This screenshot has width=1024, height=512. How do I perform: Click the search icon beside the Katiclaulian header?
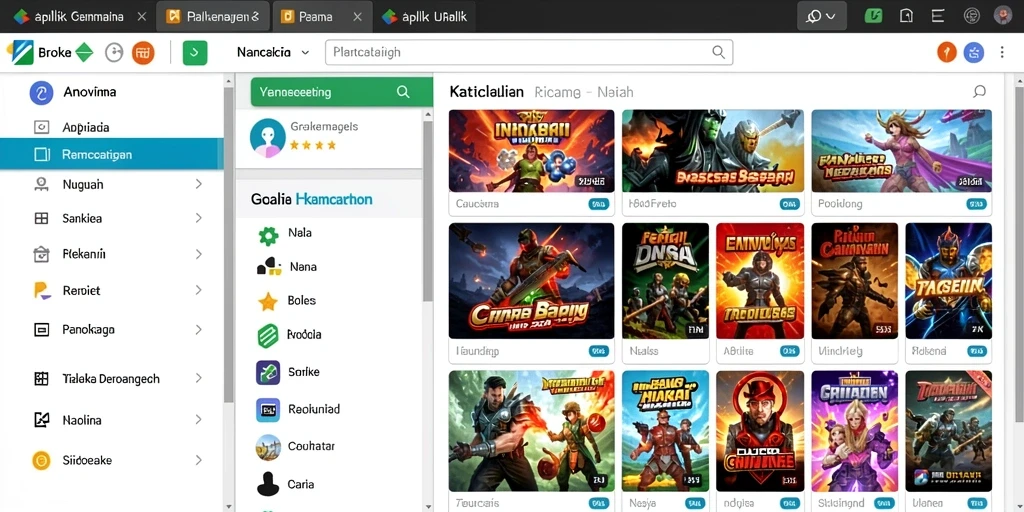(979, 92)
